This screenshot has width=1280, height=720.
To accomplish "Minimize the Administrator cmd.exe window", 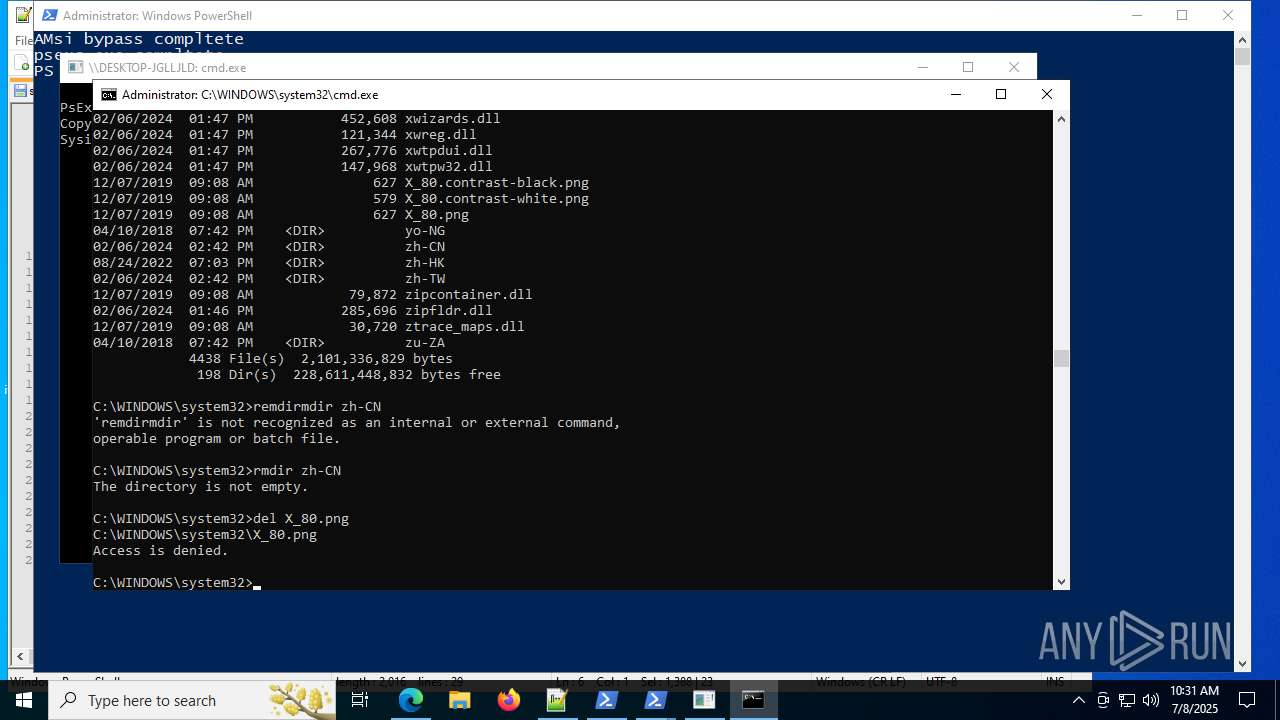I will 955,95.
